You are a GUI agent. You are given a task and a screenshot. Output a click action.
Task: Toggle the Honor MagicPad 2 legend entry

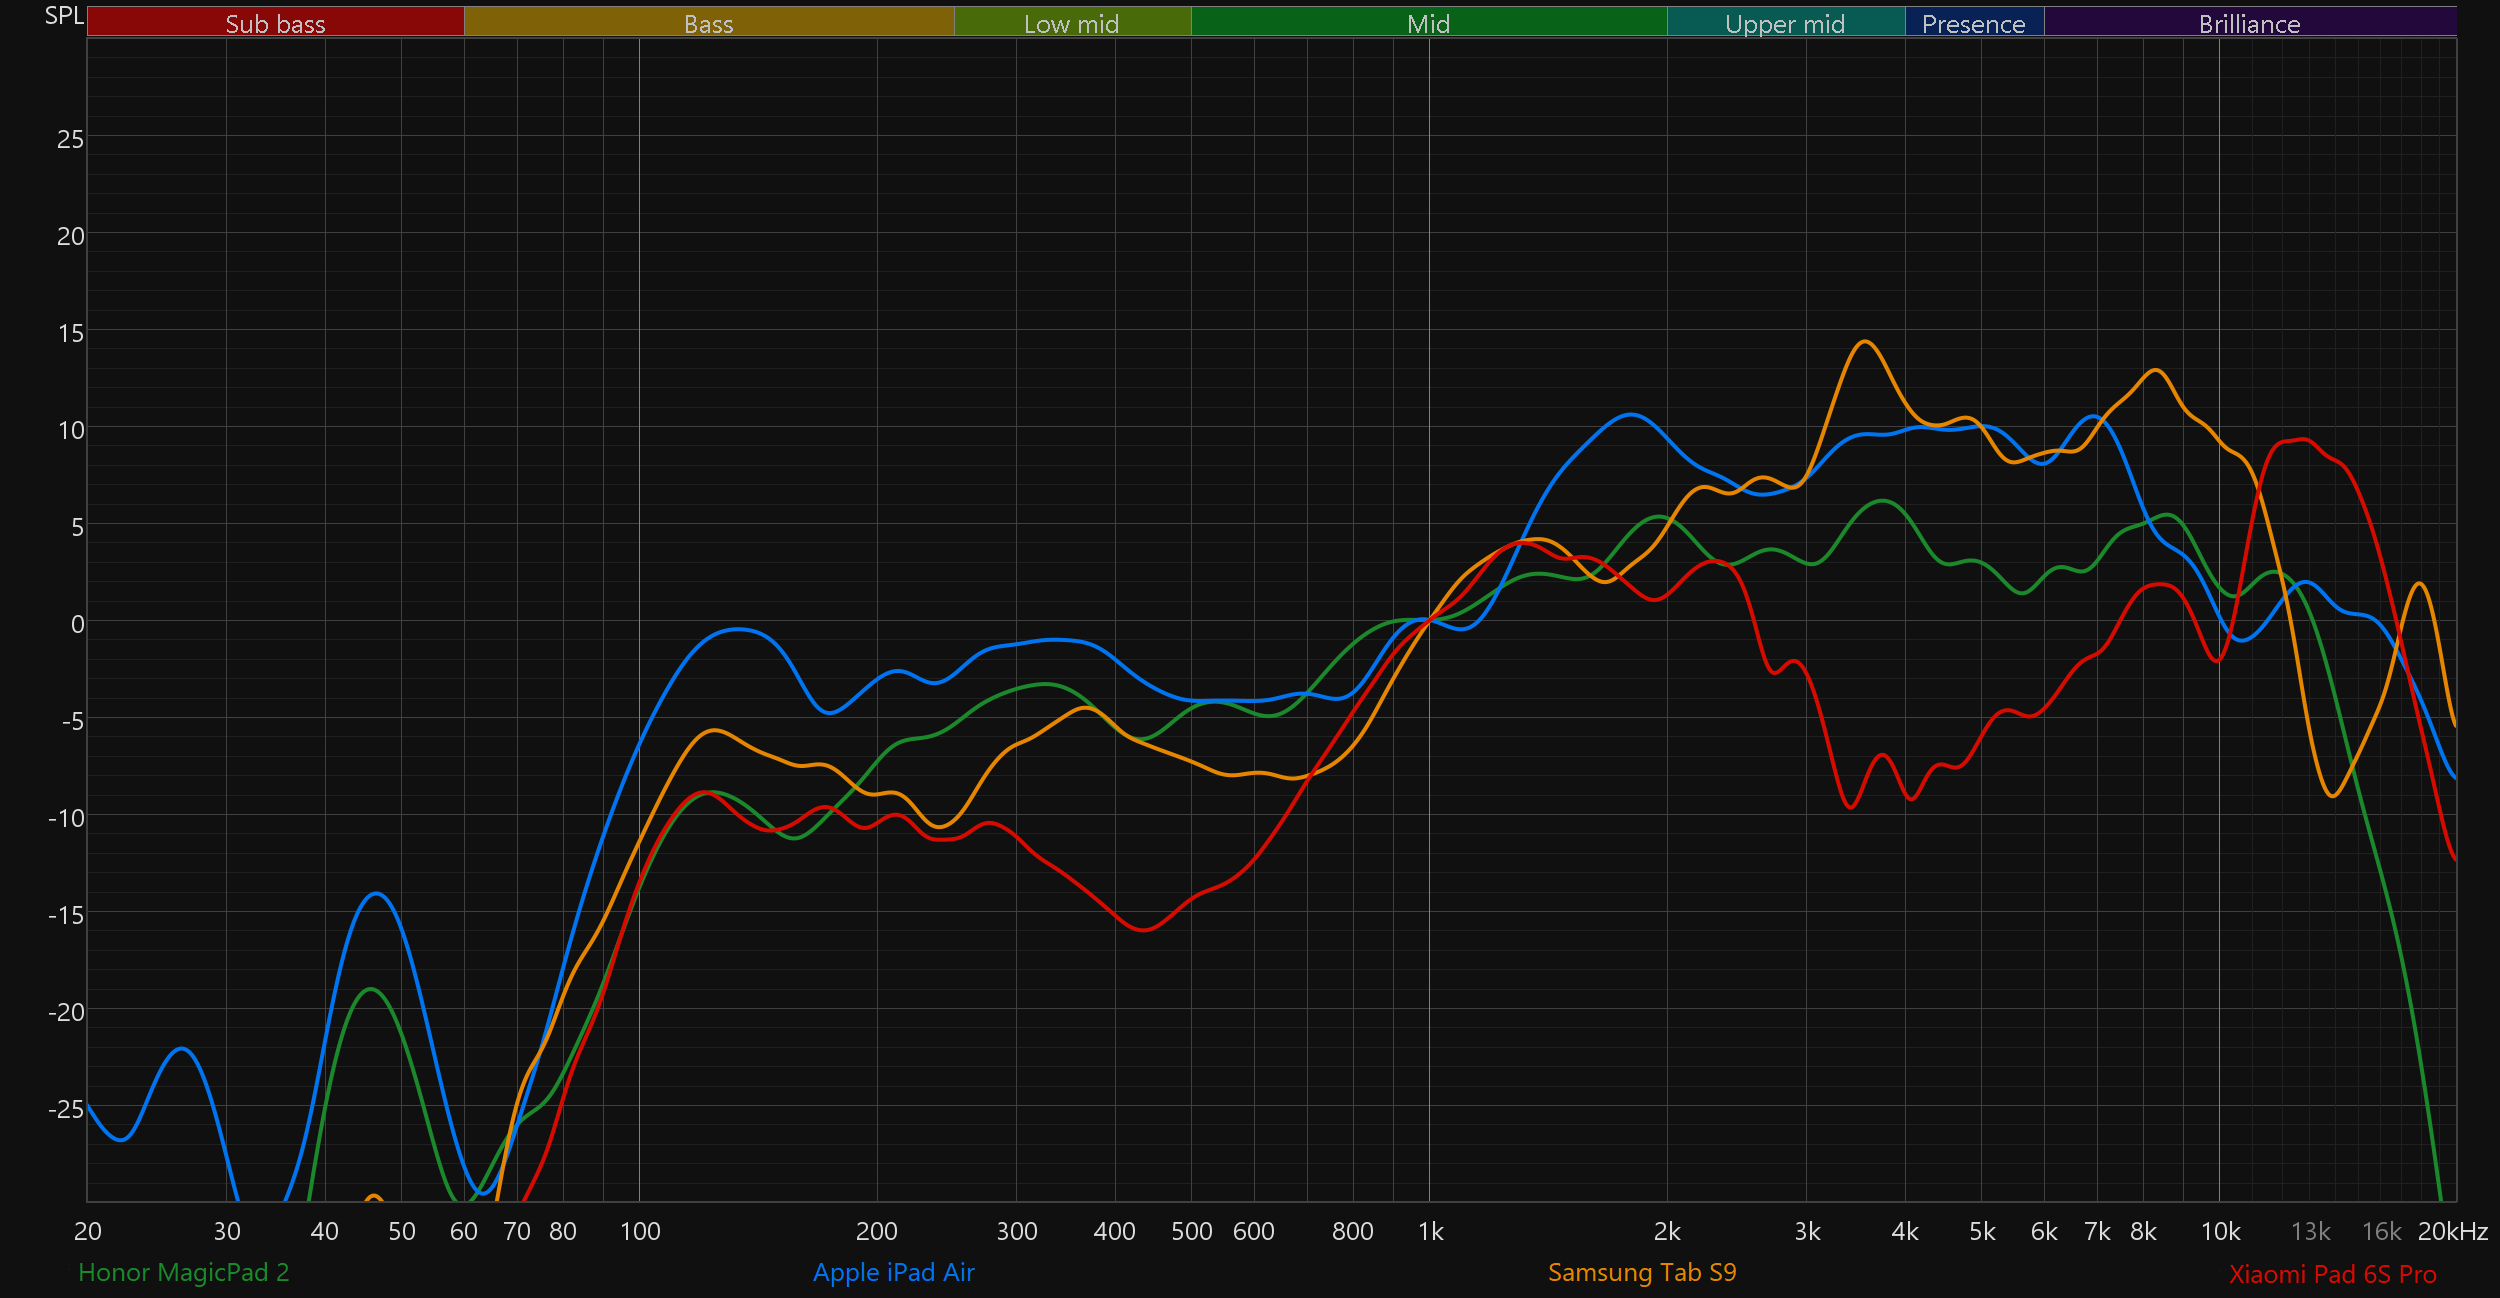tap(183, 1272)
